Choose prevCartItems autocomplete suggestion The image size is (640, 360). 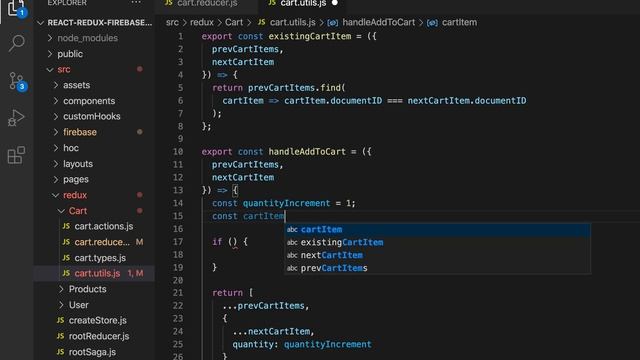pyautogui.click(x=437, y=268)
